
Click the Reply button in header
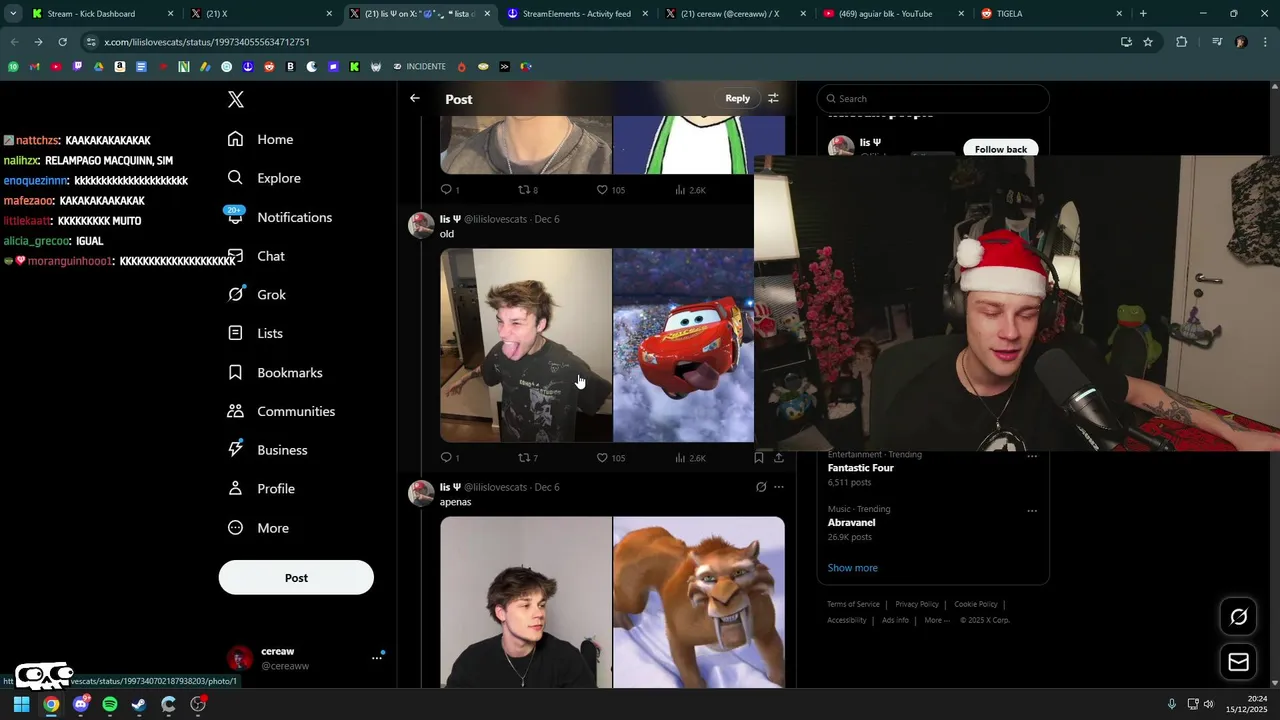tap(738, 98)
